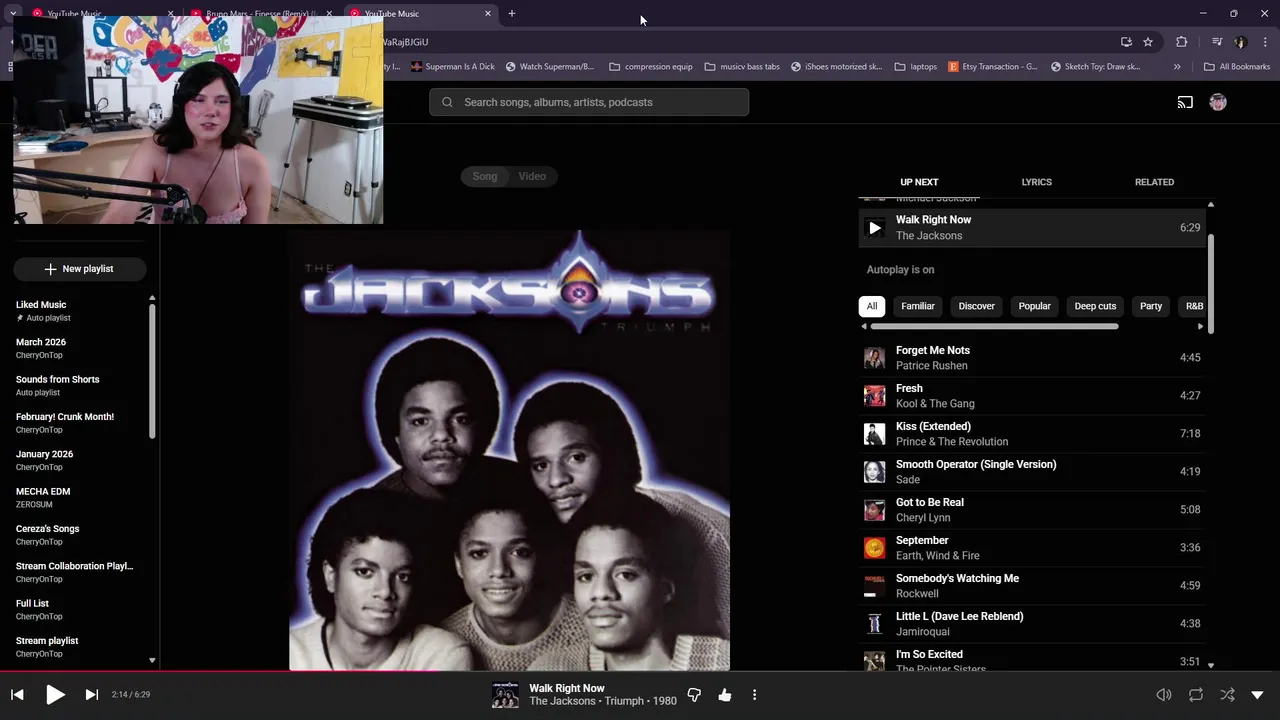Click Fresh by Kool & The Gang thumbnail
The width and height of the screenshot is (1280, 720).
coord(874,396)
